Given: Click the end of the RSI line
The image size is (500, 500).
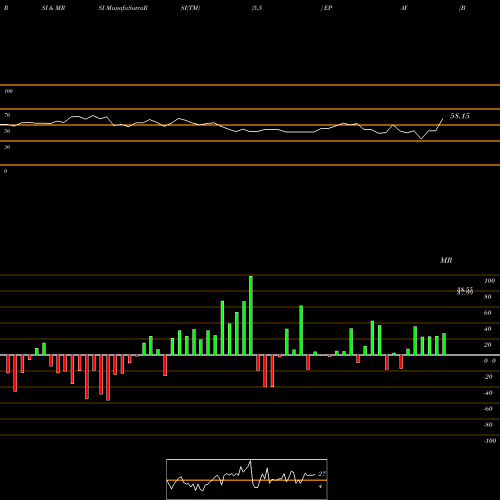Looking at the screenshot, I should [x=443, y=118].
